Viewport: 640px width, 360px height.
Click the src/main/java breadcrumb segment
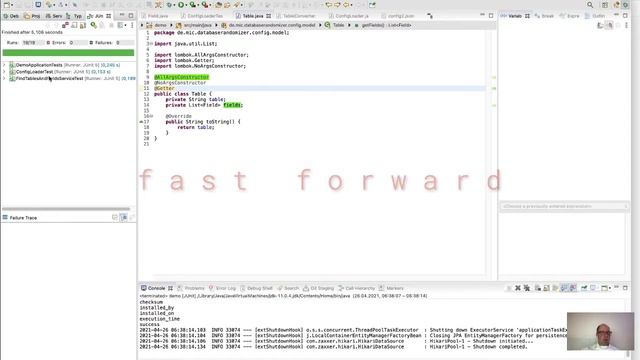tap(194, 25)
